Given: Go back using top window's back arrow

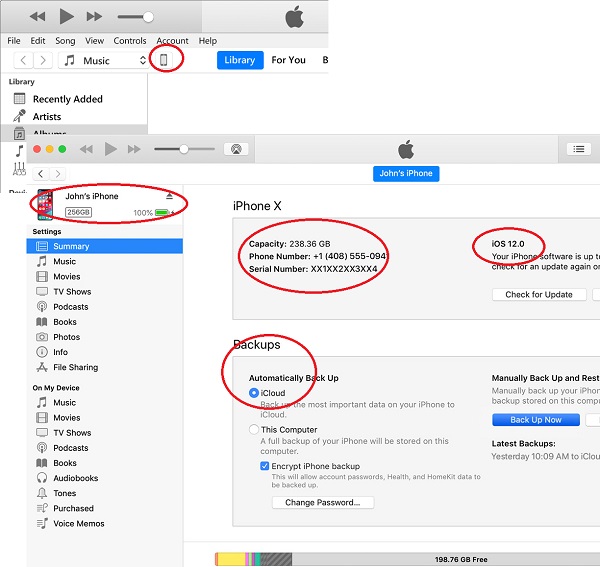Looking at the screenshot, I should [23, 60].
